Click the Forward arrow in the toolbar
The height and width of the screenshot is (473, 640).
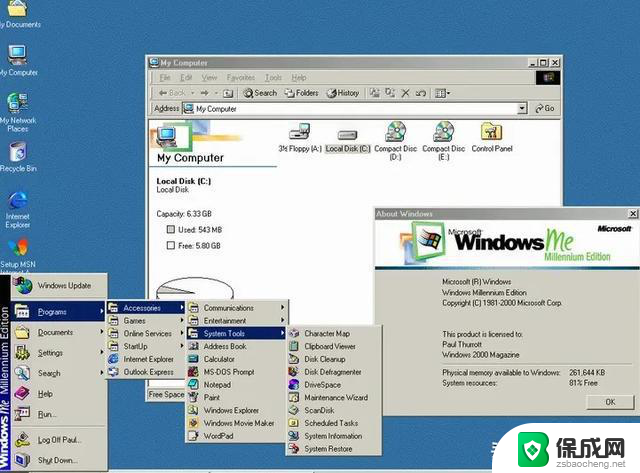pos(204,93)
